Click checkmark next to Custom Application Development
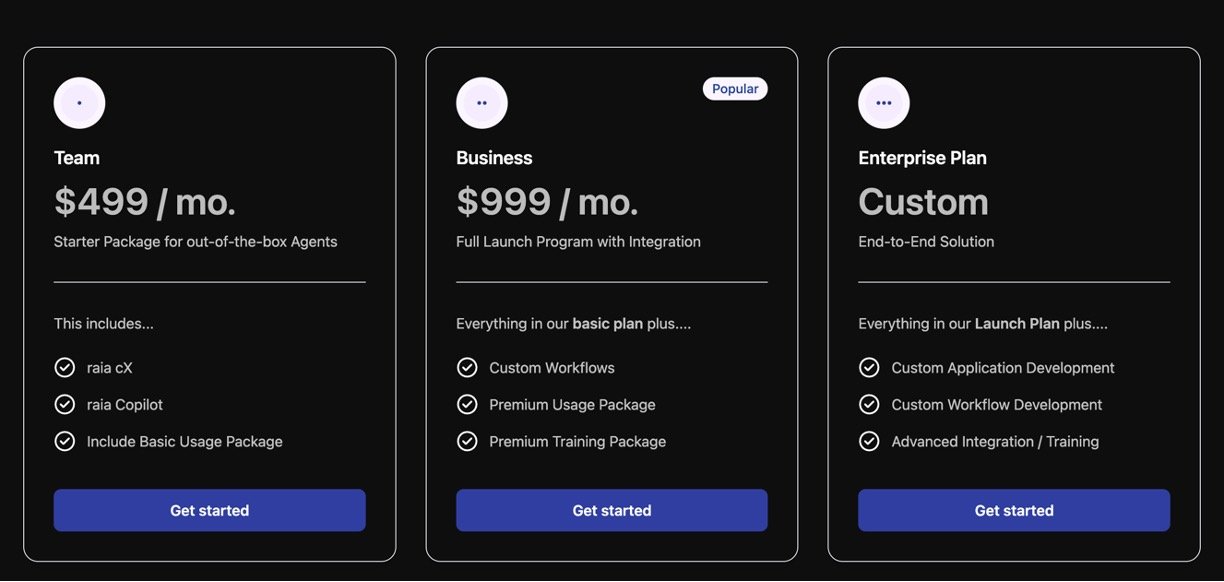 [869, 368]
